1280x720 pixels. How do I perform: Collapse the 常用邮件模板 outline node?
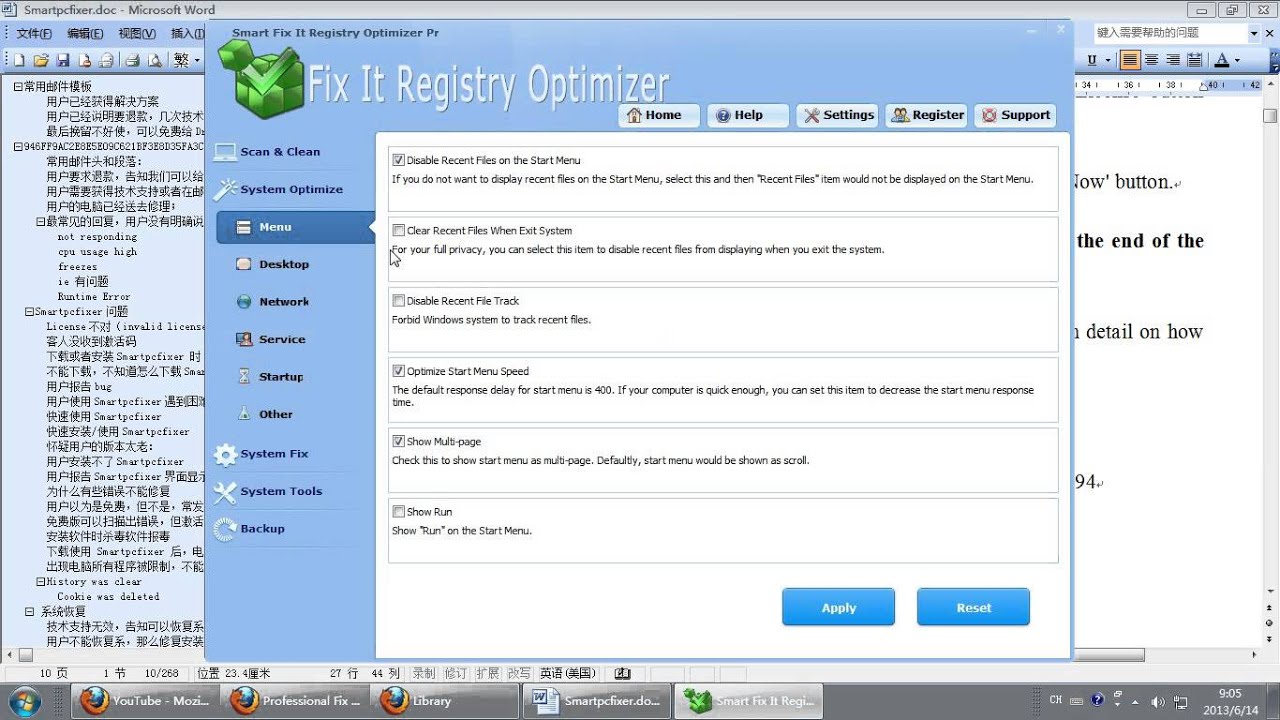click(x=18, y=87)
